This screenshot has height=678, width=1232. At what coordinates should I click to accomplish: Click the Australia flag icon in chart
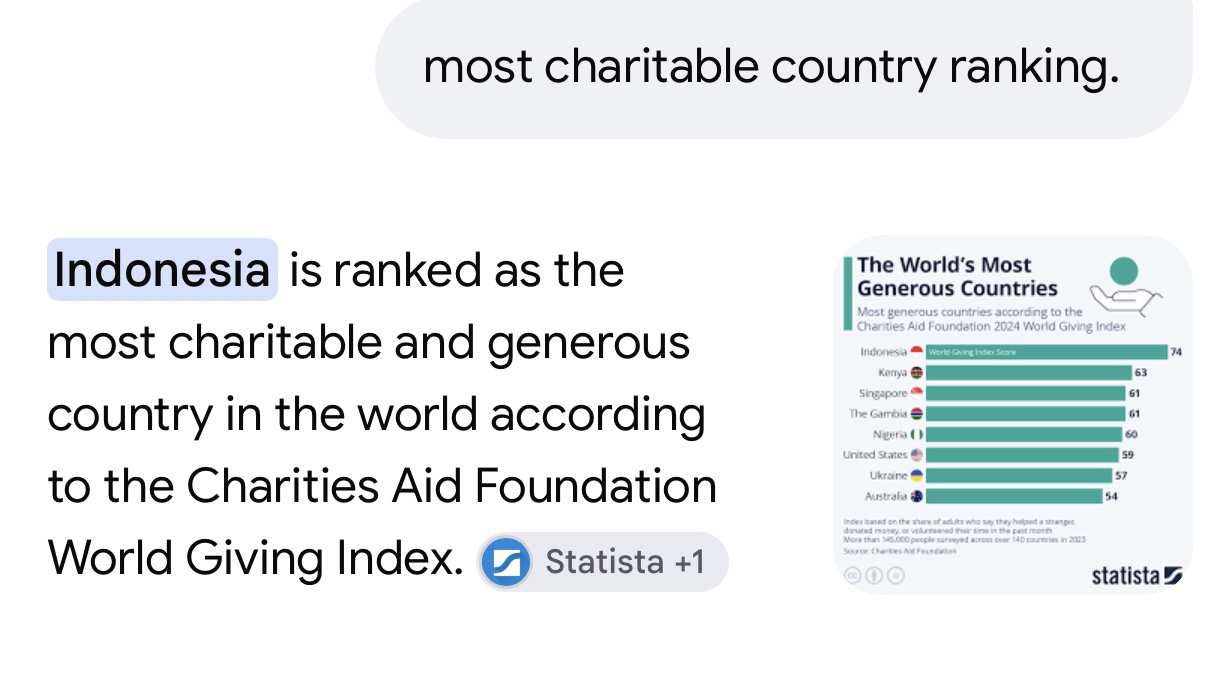click(917, 496)
